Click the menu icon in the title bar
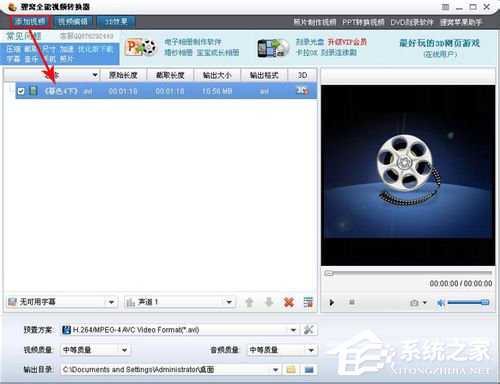Image resolution: width=500 pixels, height=384 pixels. click(445, 7)
